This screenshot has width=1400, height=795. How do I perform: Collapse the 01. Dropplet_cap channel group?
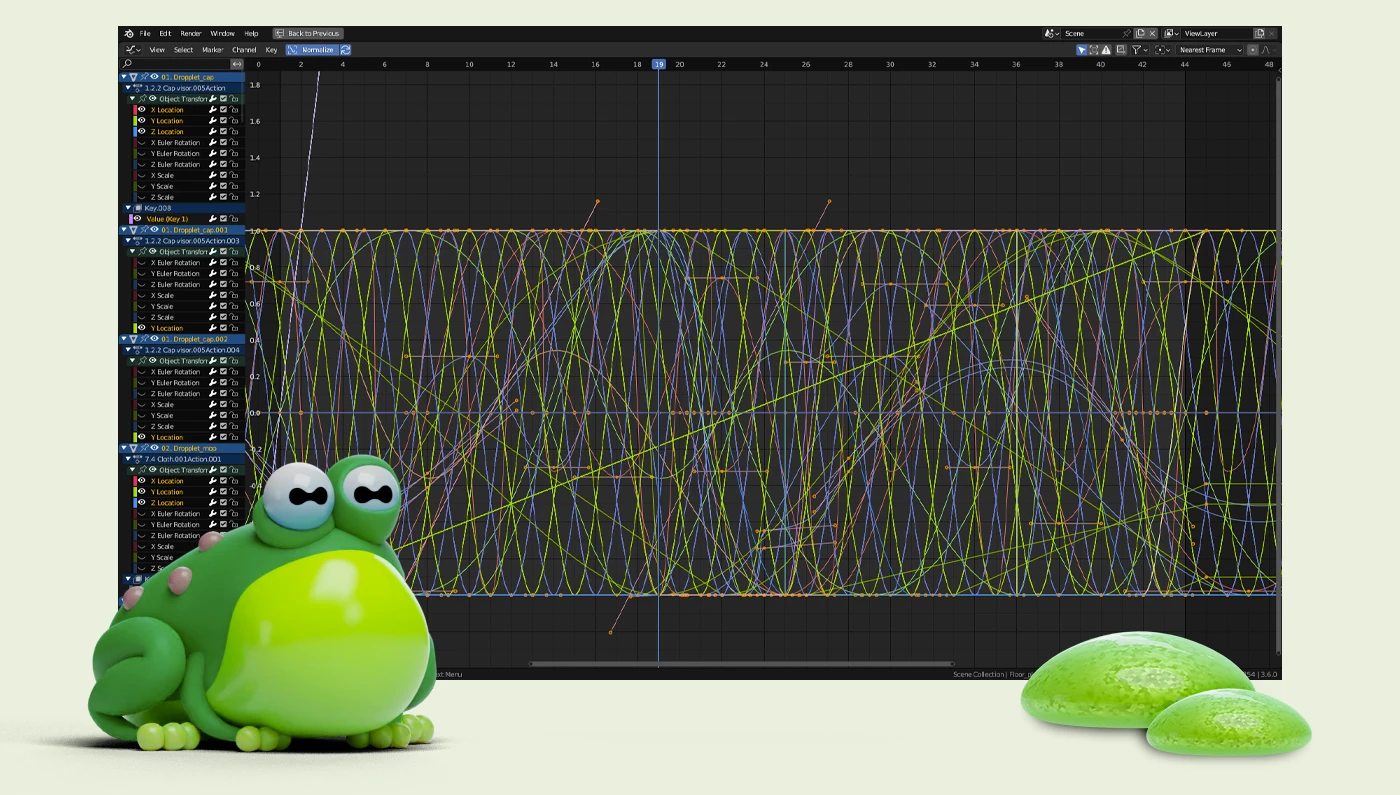(x=124, y=77)
